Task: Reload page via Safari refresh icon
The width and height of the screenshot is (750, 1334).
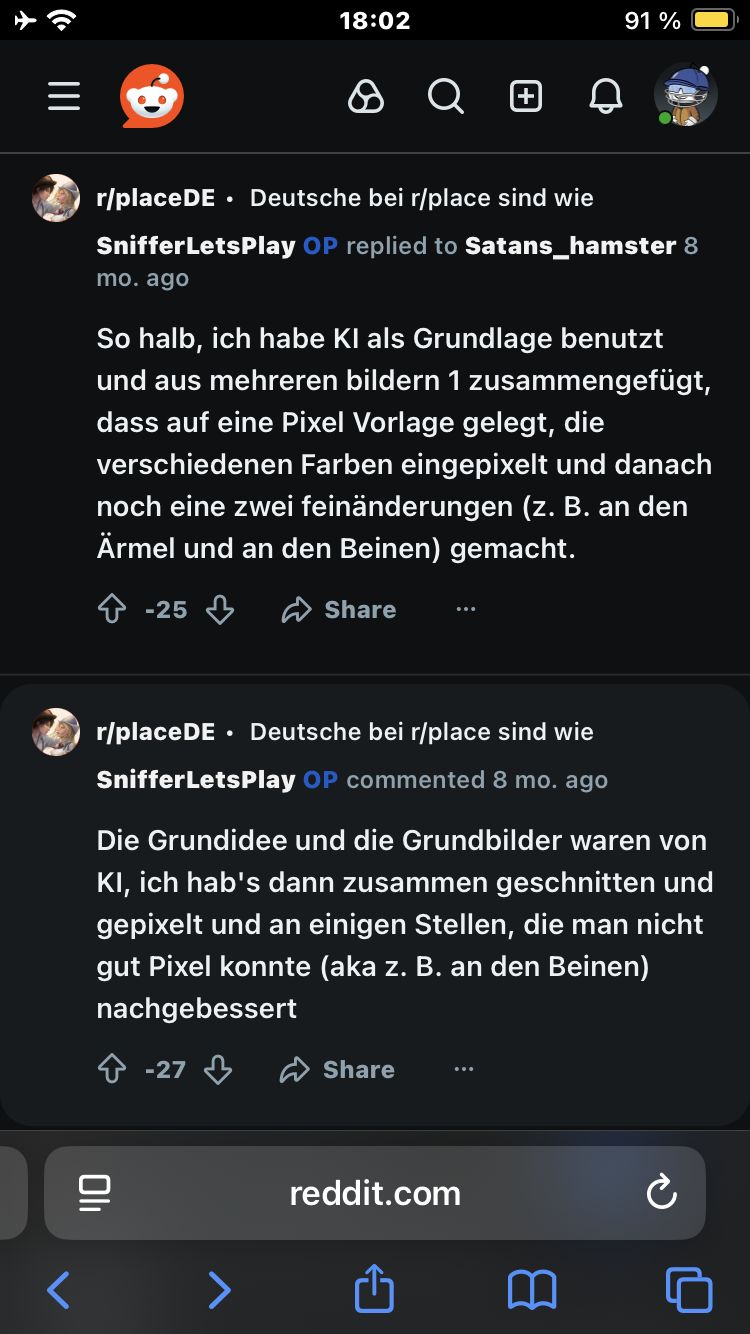Action: (x=662, y=1192)
